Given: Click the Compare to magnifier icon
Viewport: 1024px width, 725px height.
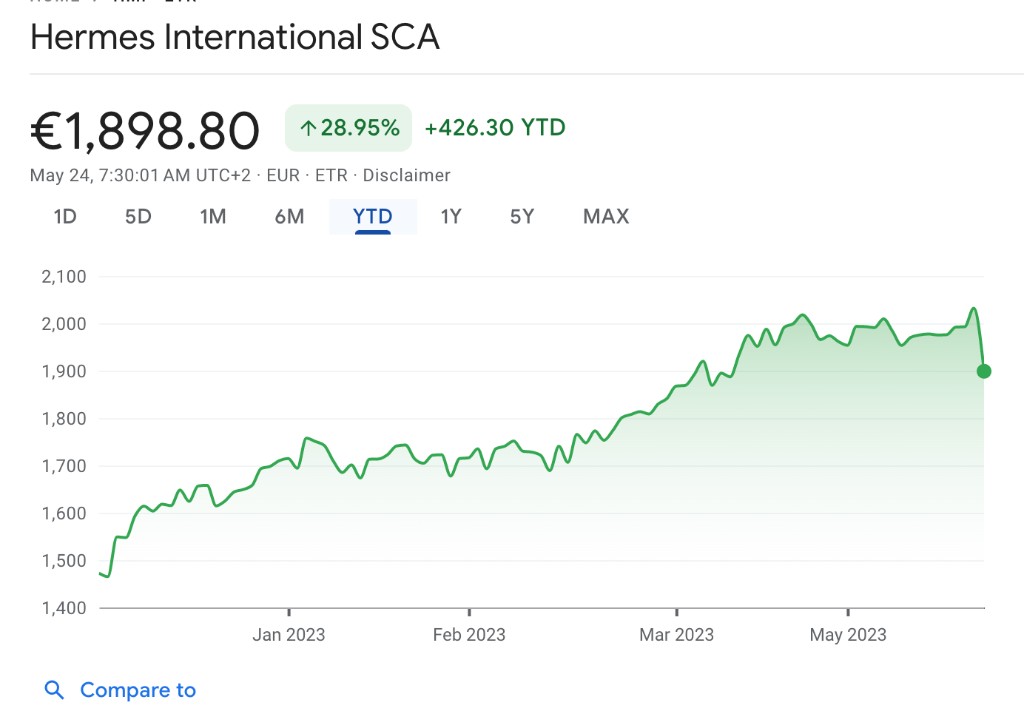Looking at the screenshot, I should click(55, 690).
